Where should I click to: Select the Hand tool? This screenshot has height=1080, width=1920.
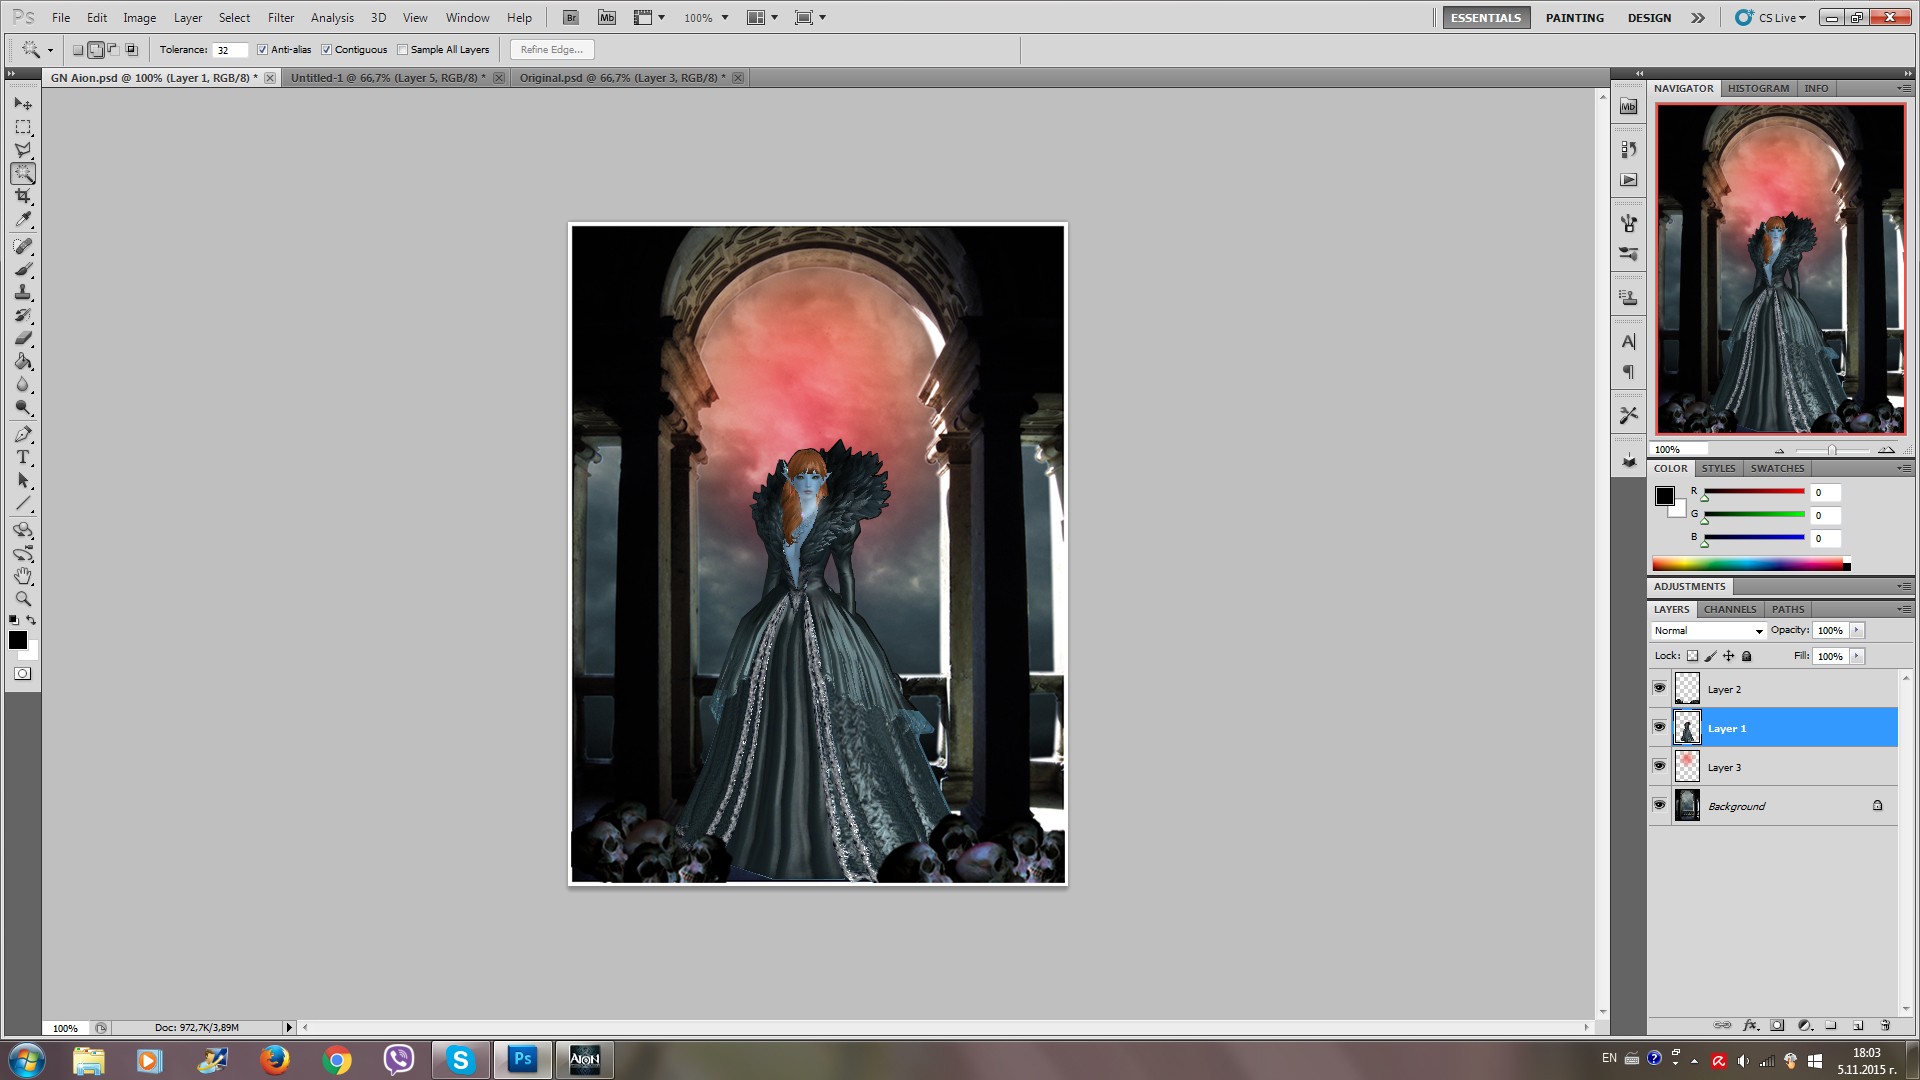[23, 576]
